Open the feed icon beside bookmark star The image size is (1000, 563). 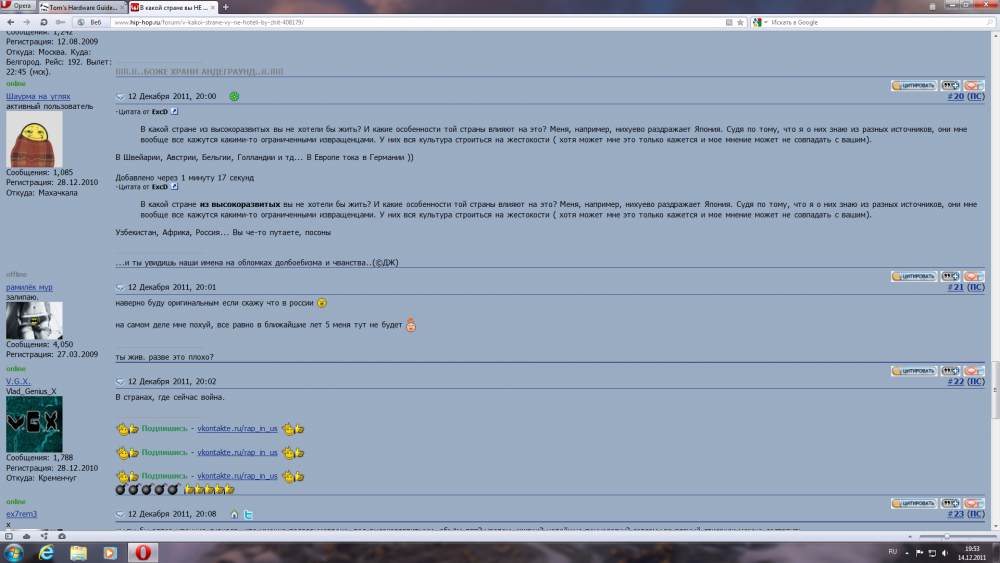coord(729,22)
